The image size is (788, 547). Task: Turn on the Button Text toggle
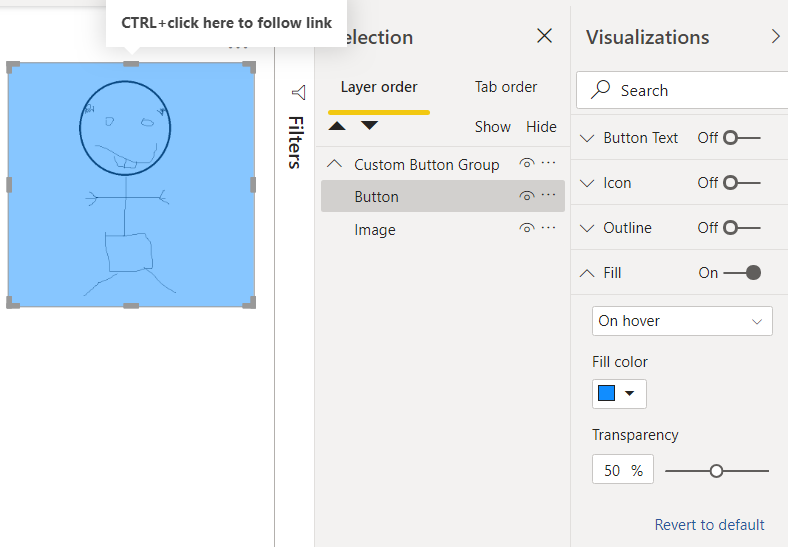point(741,138)
